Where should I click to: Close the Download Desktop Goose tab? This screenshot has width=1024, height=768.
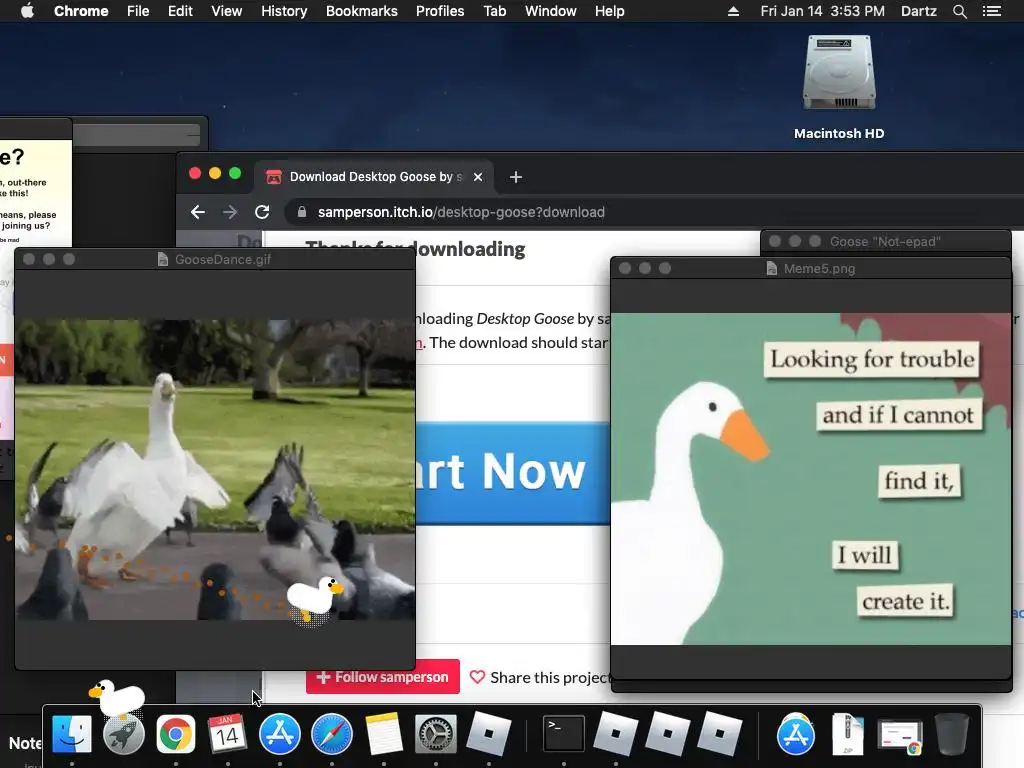[x=478, y=177]
